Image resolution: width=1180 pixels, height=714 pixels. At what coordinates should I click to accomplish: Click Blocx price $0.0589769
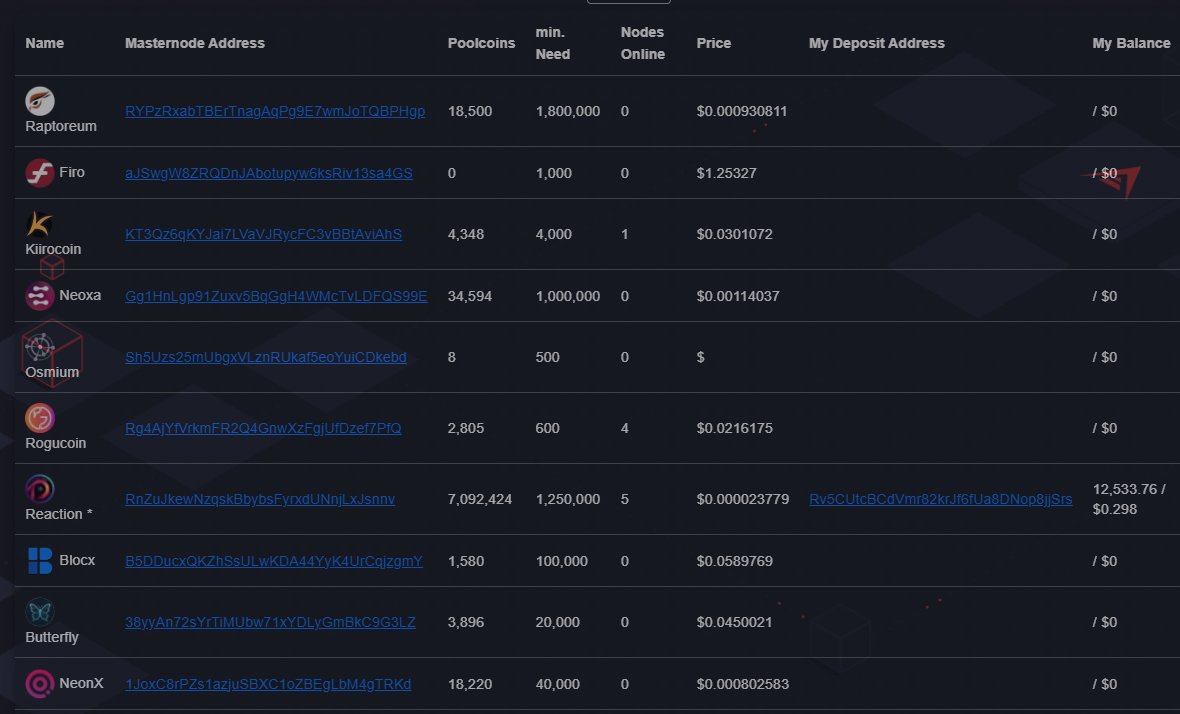click(734, 561)
